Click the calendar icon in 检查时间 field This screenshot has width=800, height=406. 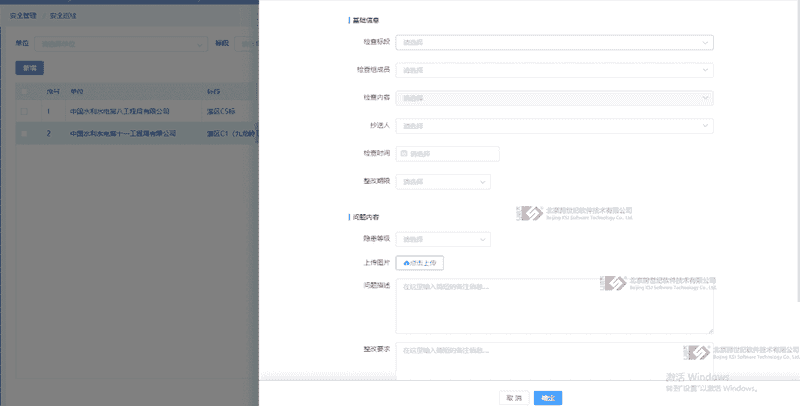click(404, 154)
